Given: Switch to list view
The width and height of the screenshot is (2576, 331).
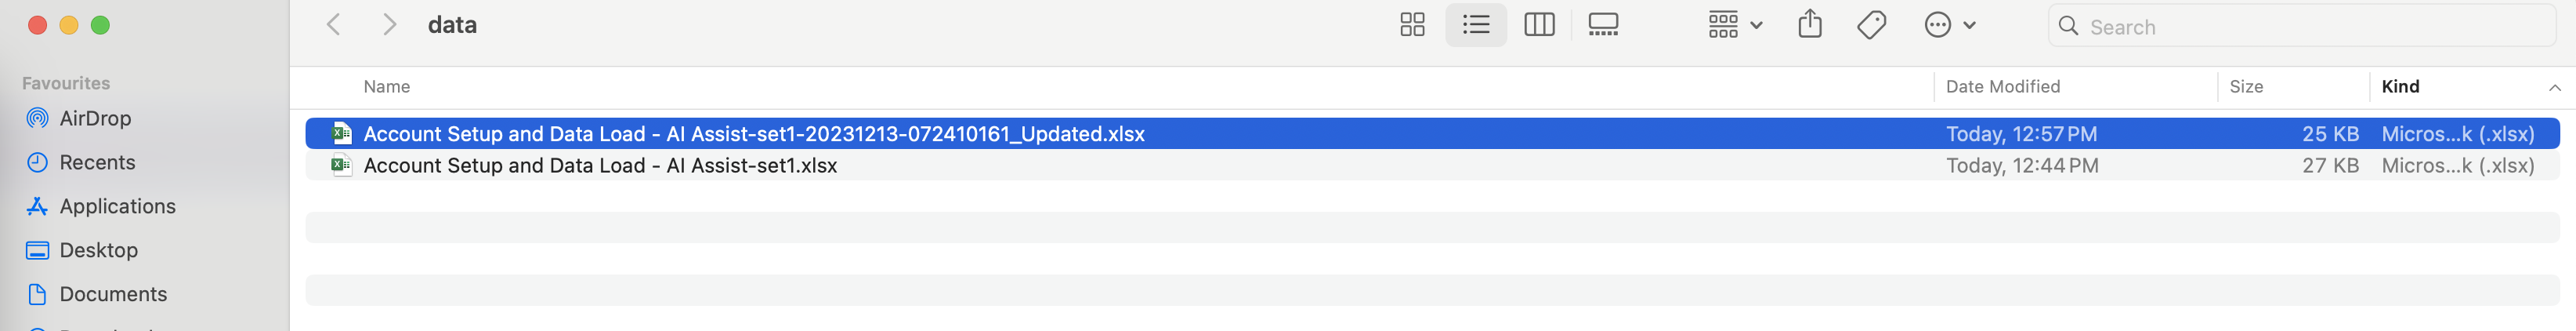Looking at the screenshot, I should pyautogui.click(x=1475, y=25).
